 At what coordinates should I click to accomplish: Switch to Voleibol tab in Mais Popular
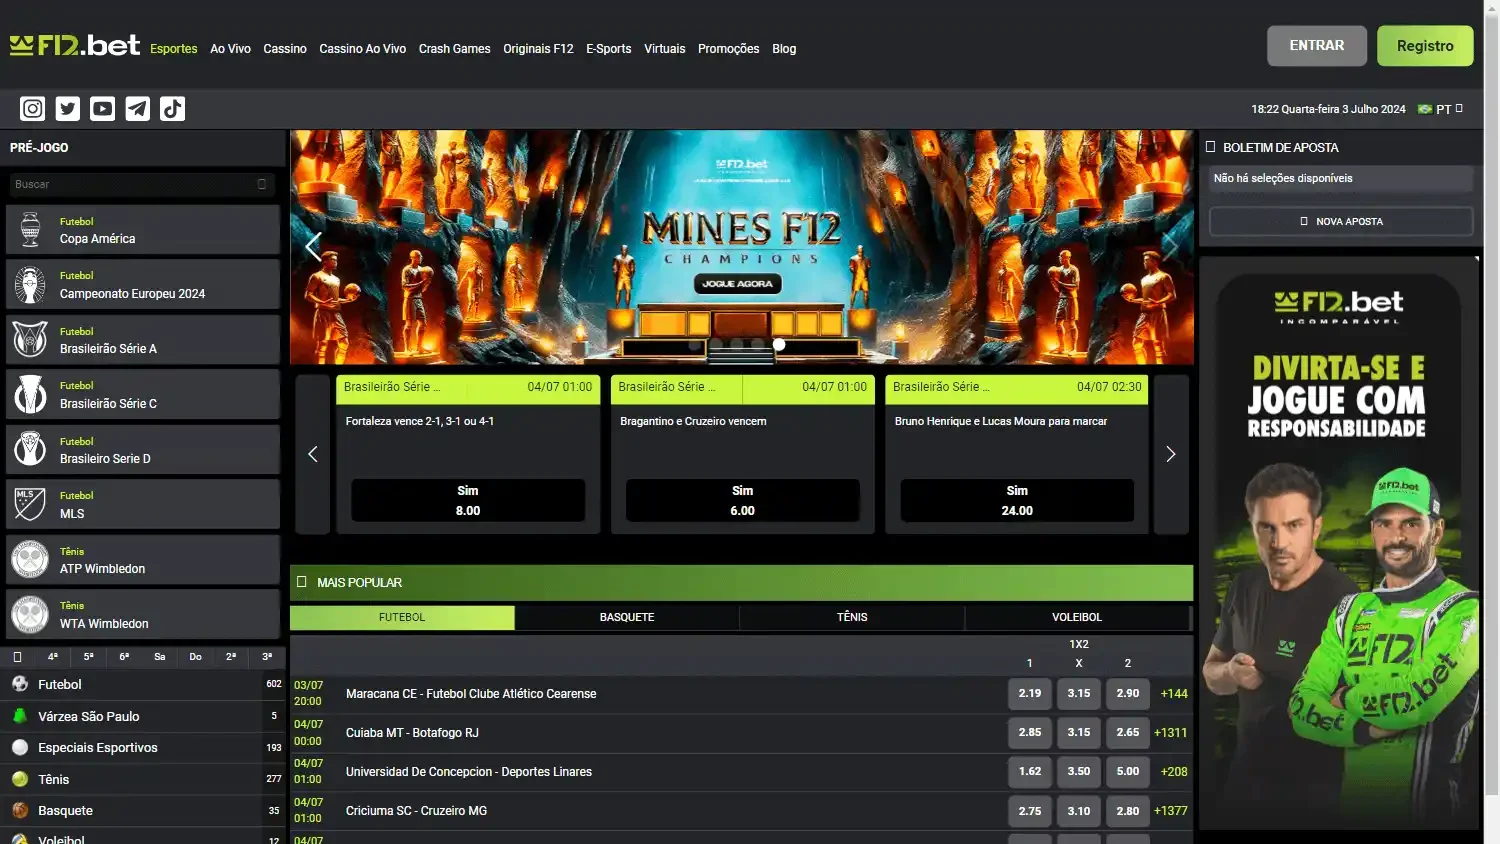click(x=1077, y=618)
